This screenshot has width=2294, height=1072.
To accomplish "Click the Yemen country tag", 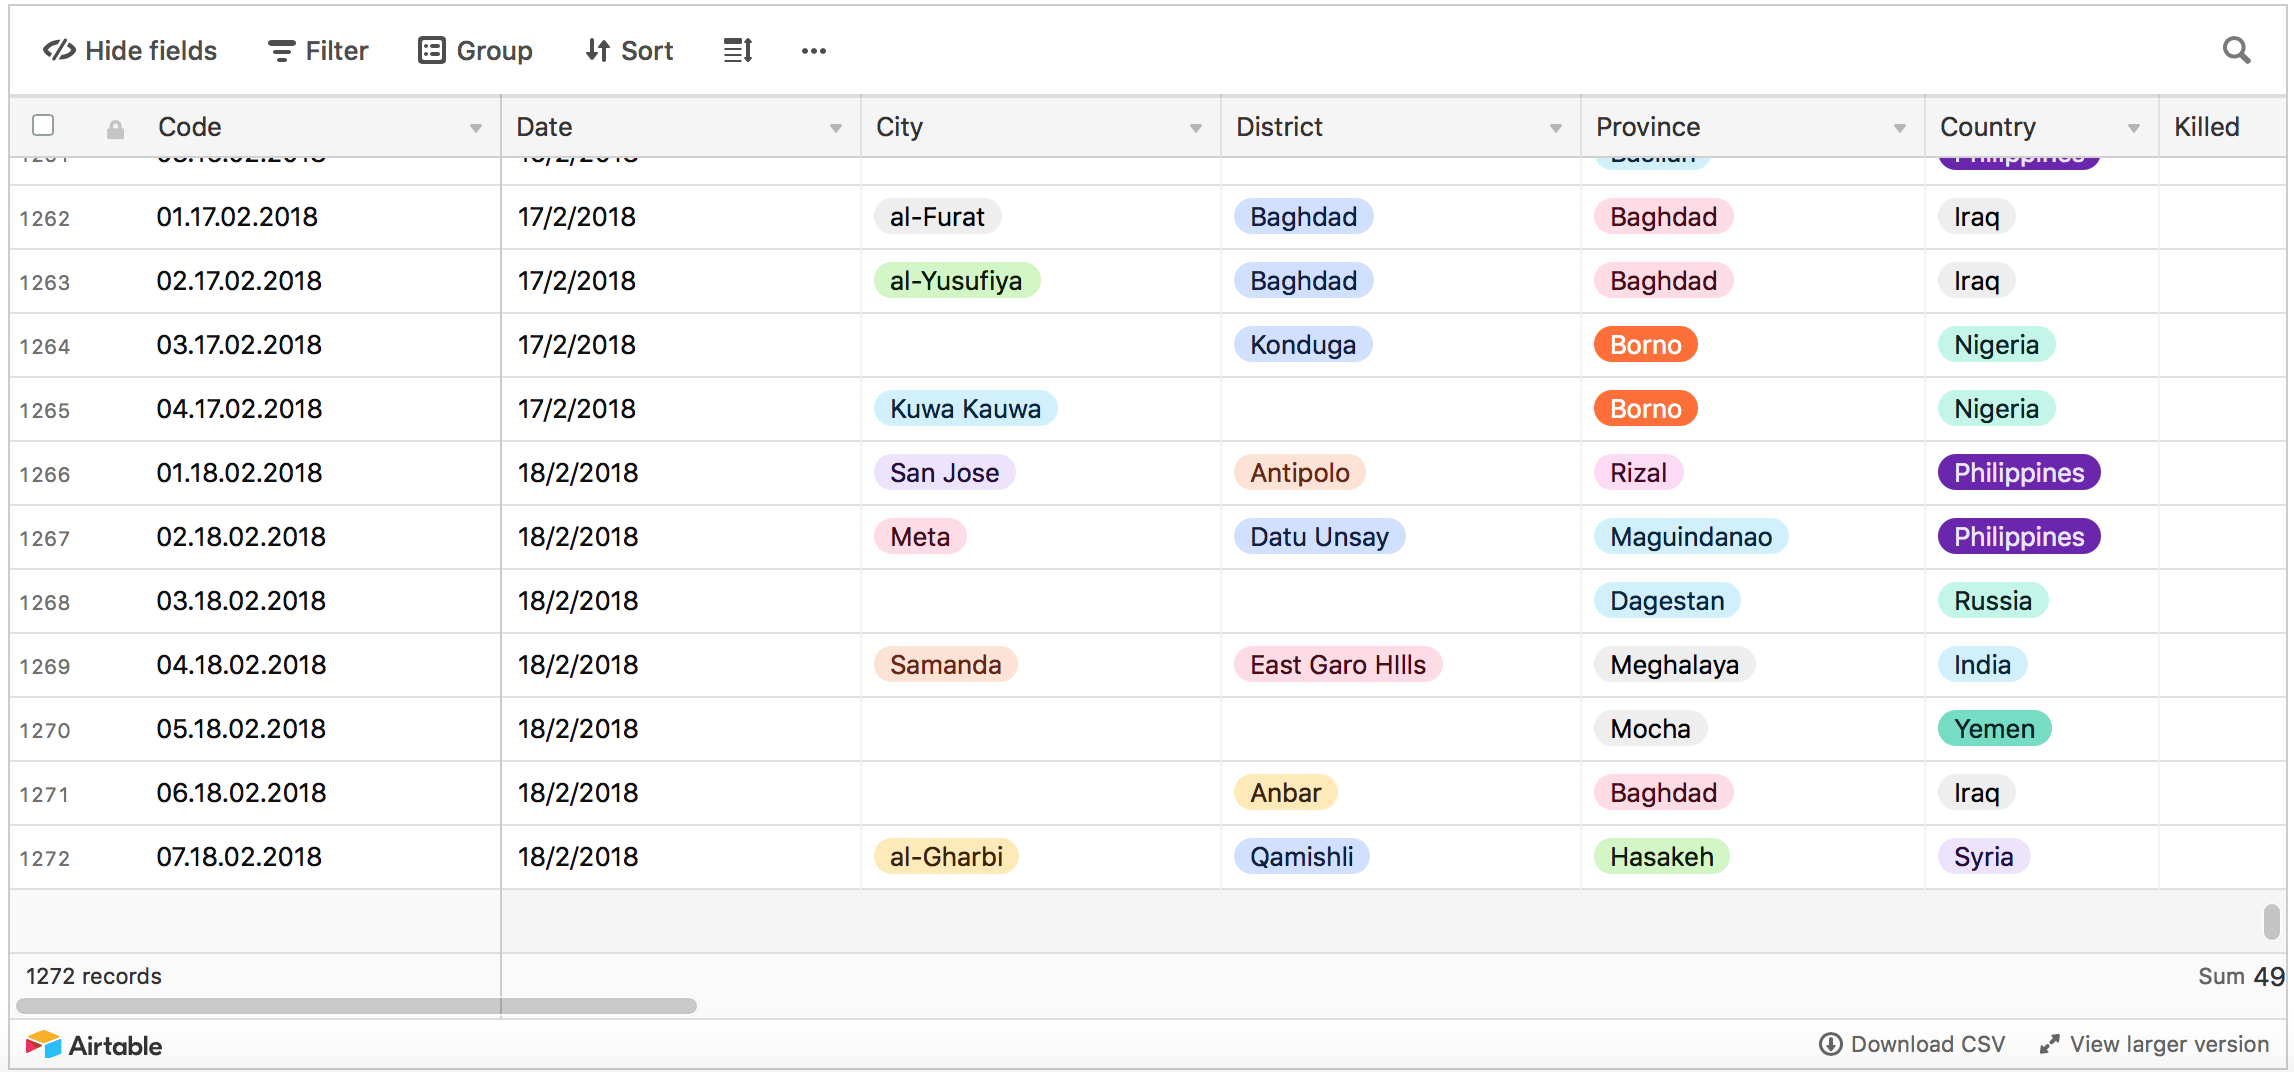I will click(1994, 729).
